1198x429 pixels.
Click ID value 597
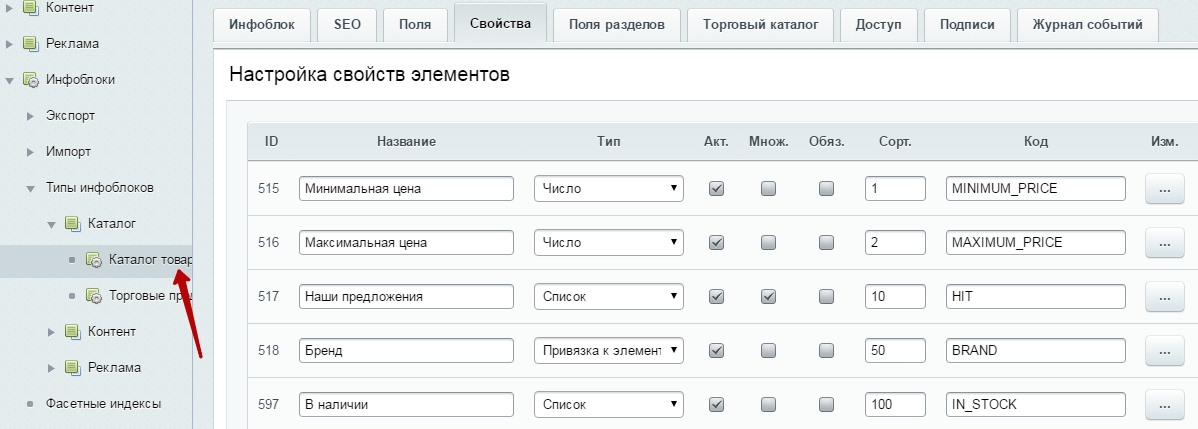click(x=270, y=405)
